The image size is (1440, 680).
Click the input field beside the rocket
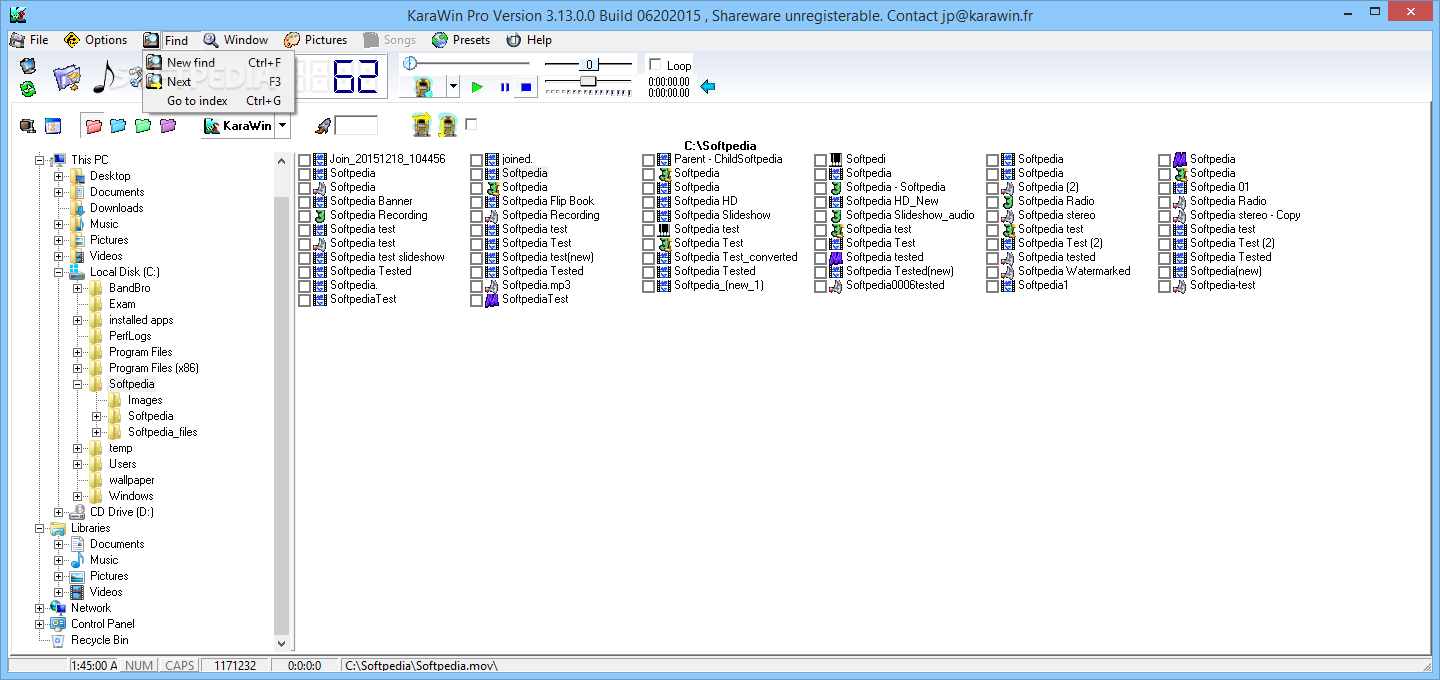point(356,126)
